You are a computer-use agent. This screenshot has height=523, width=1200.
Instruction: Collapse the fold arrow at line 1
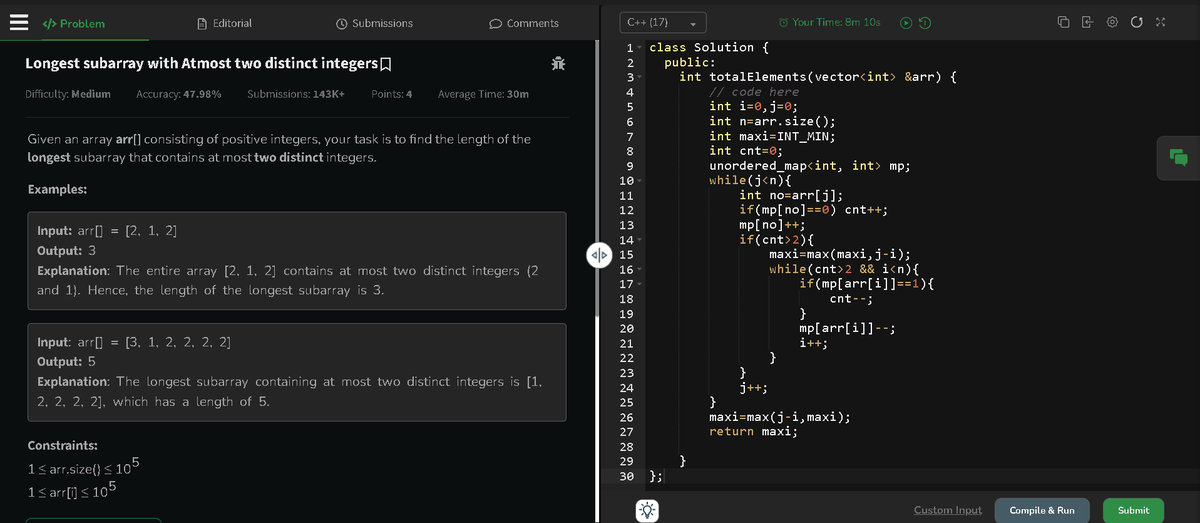point(638,47)
